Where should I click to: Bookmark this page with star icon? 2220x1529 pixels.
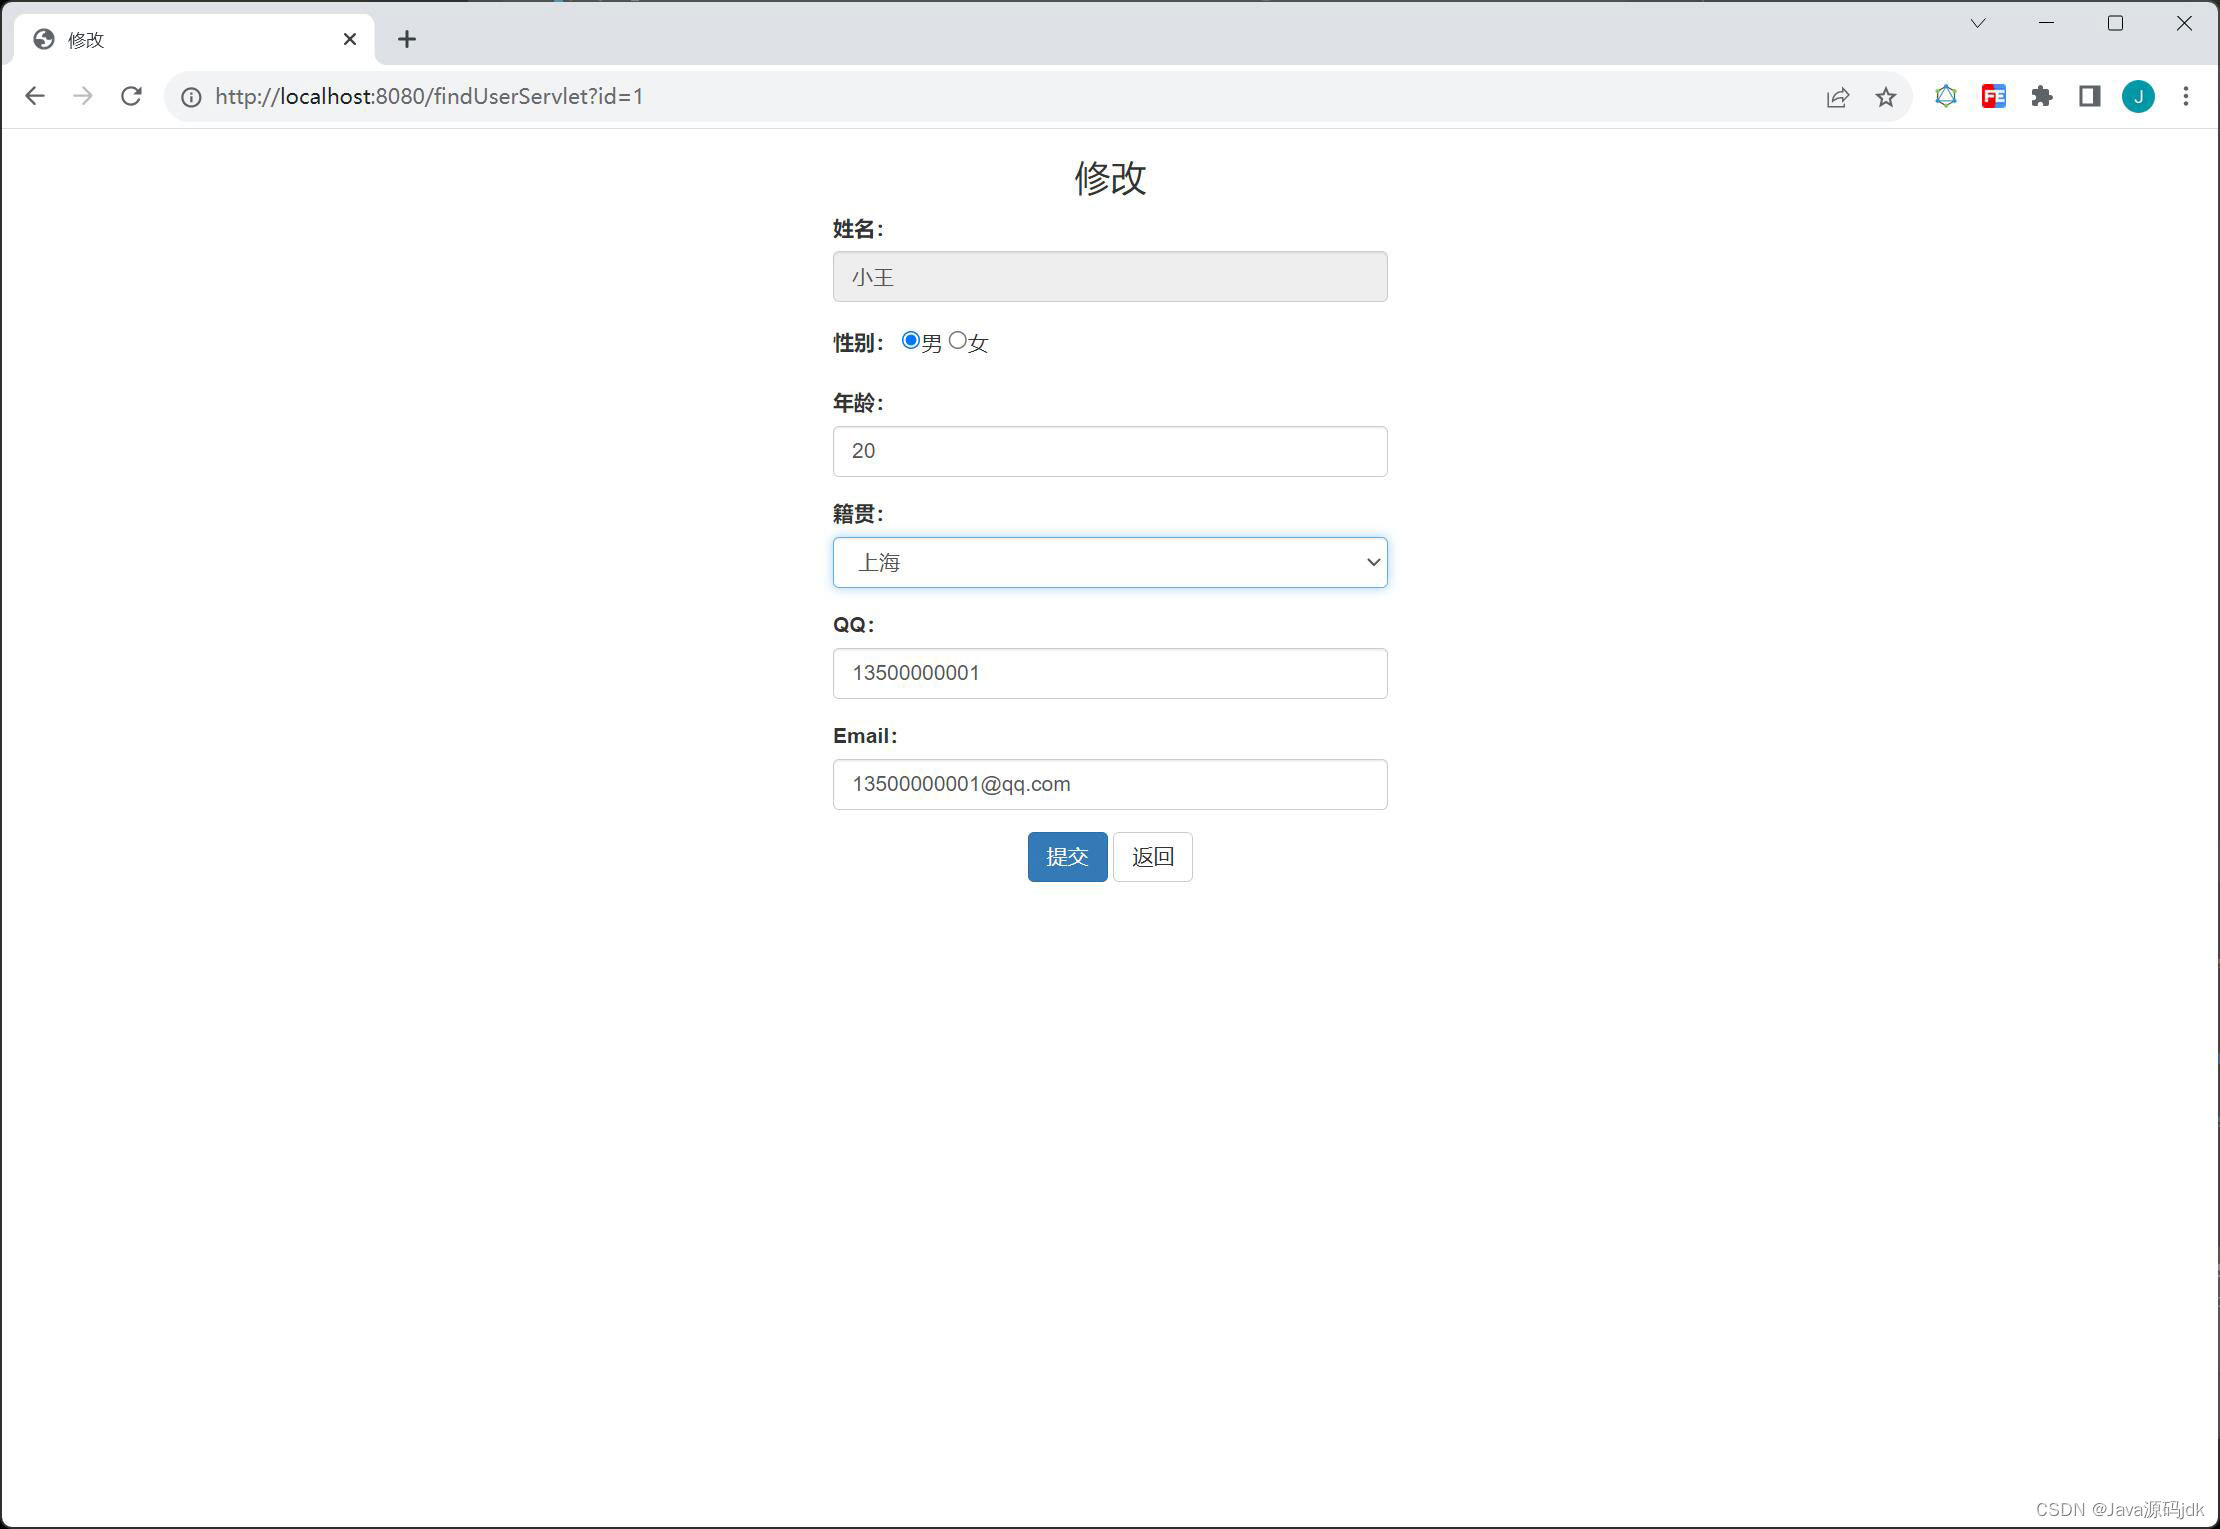1885,97
